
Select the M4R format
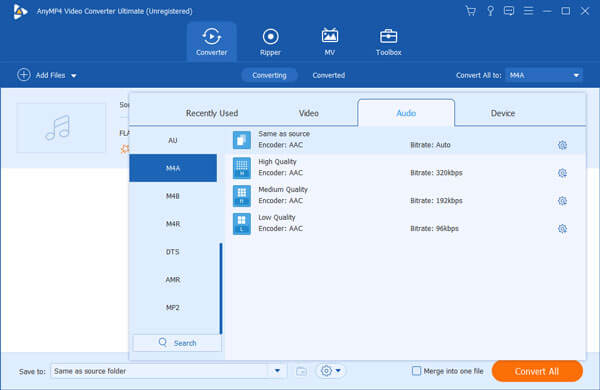[173, 224]
